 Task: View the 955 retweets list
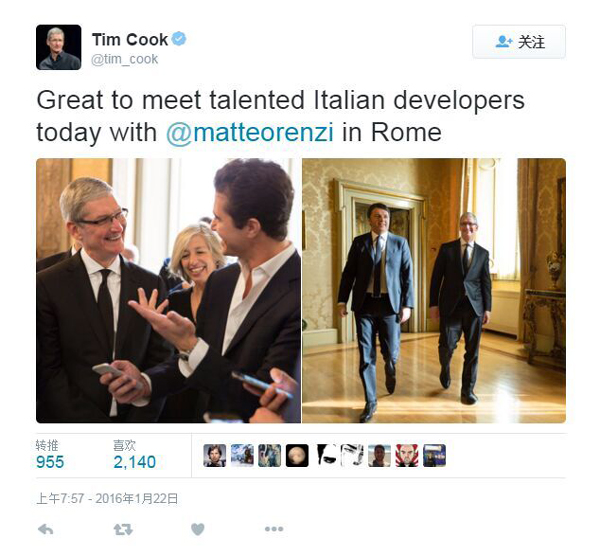pos(50,455)
